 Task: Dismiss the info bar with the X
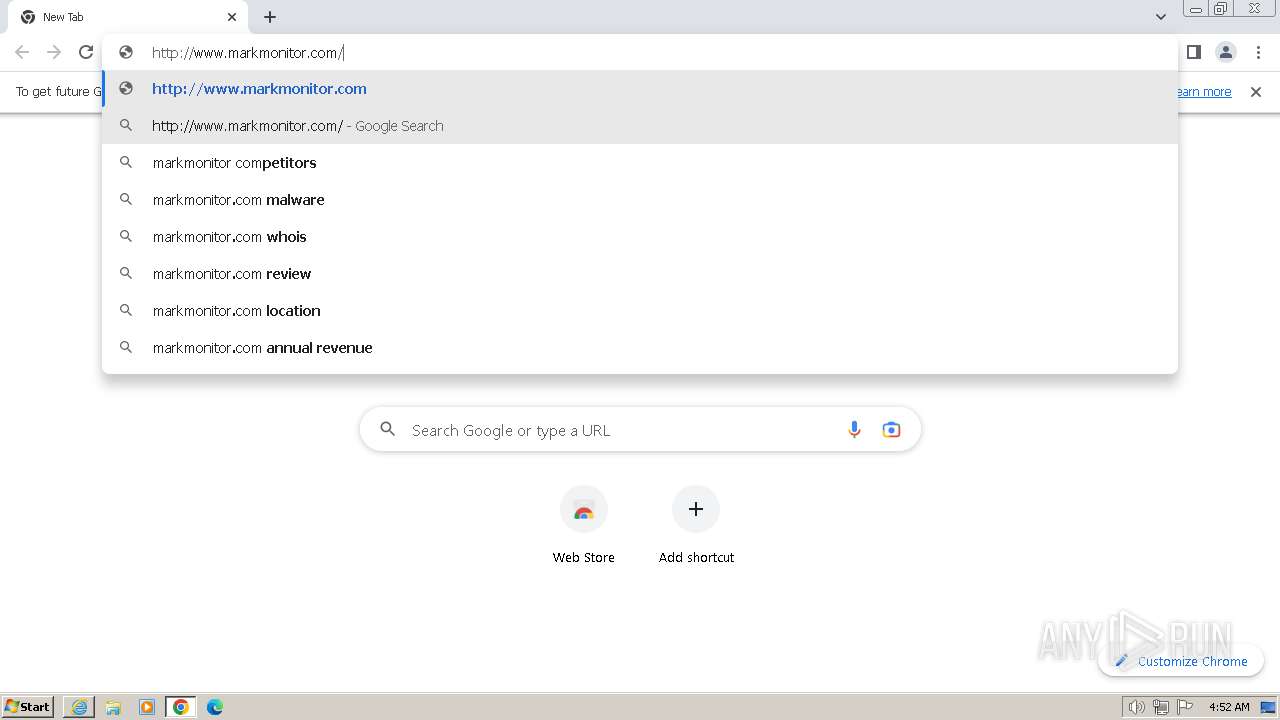pyautogui.click(x=1256, y=92)
